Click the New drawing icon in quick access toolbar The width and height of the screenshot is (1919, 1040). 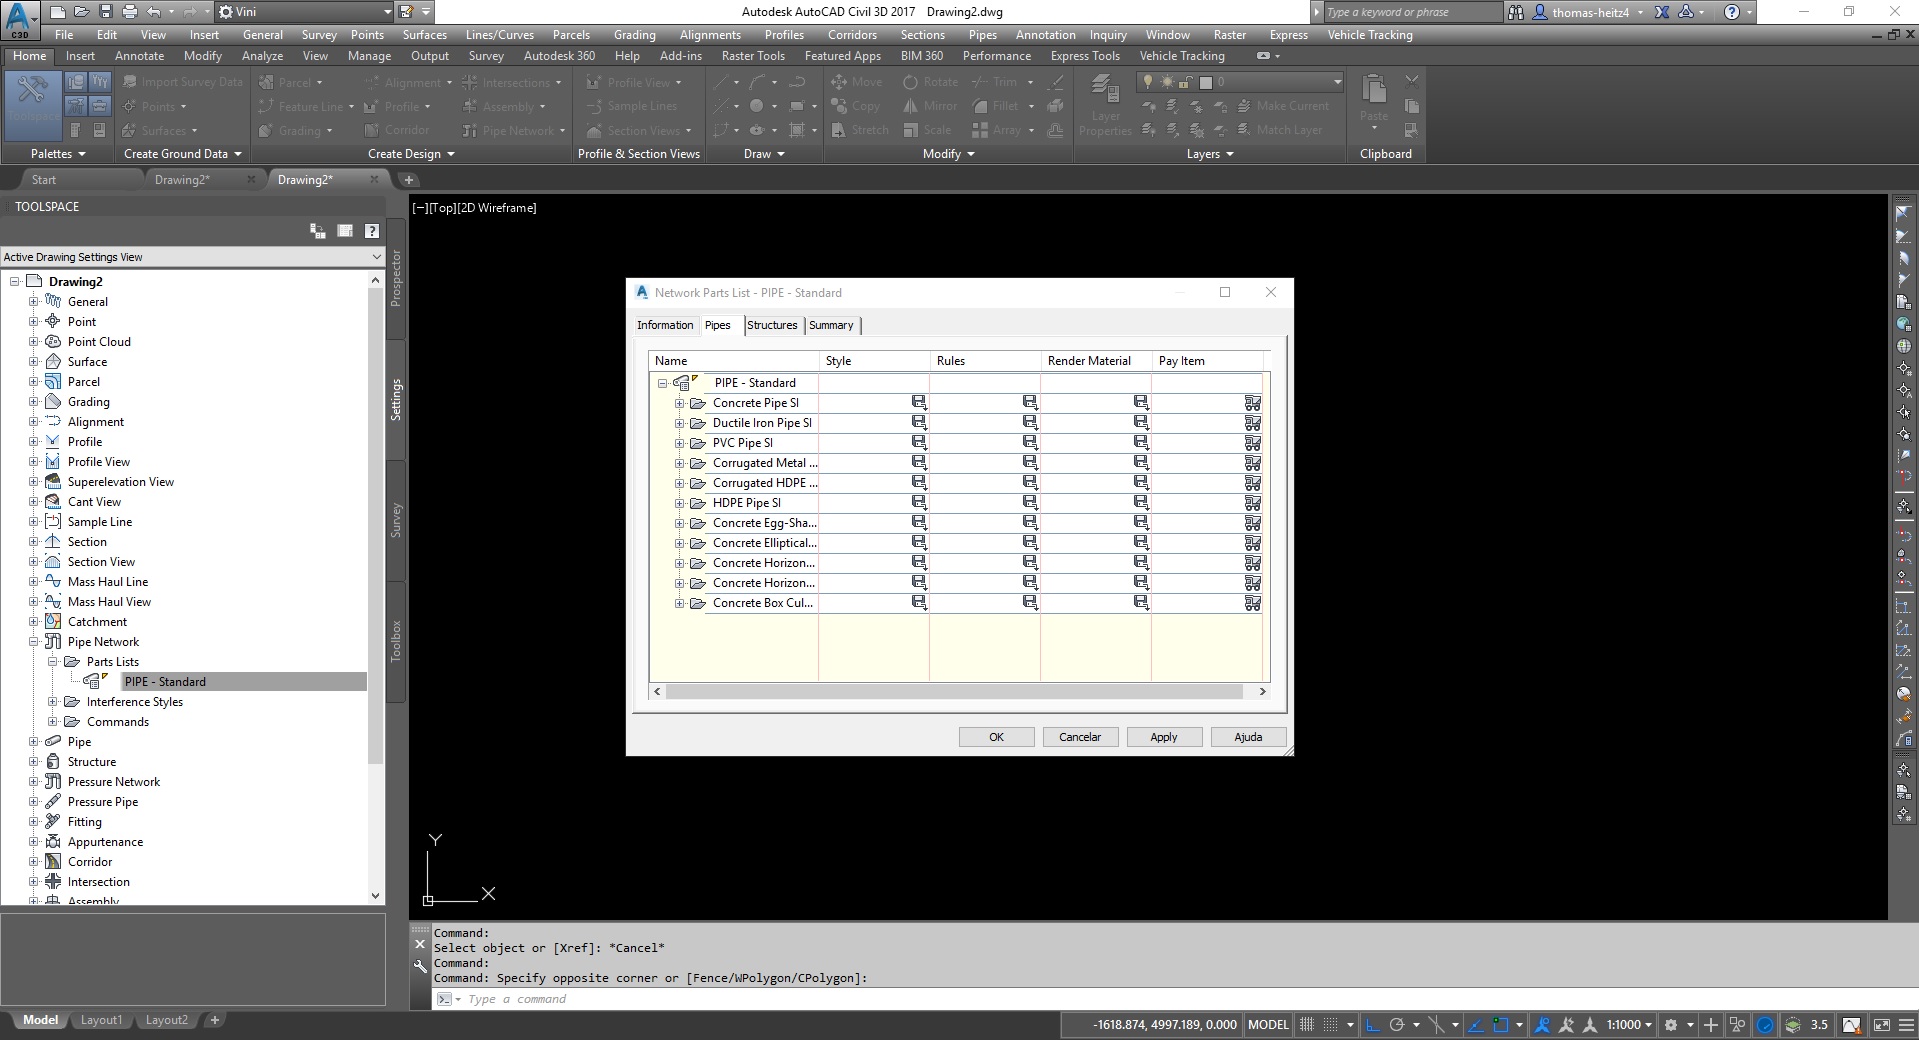pos(57,12)
